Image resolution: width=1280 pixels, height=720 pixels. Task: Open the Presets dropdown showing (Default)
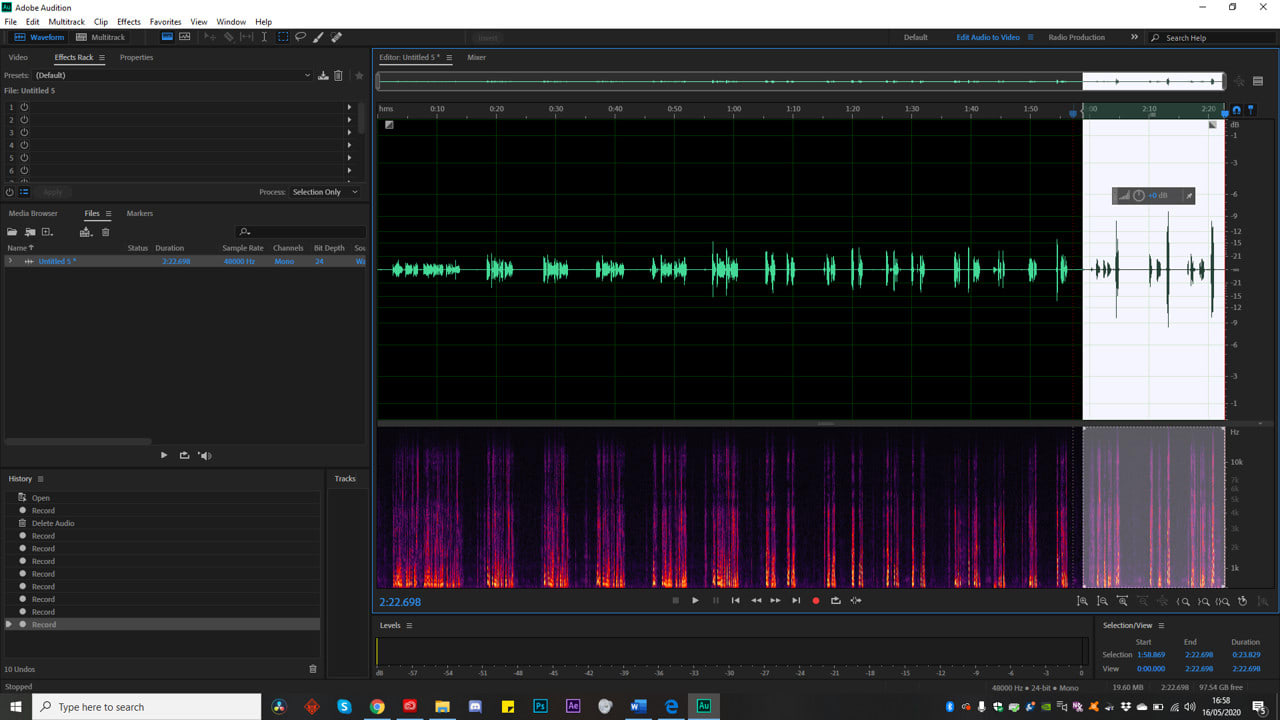pos(173,75)
